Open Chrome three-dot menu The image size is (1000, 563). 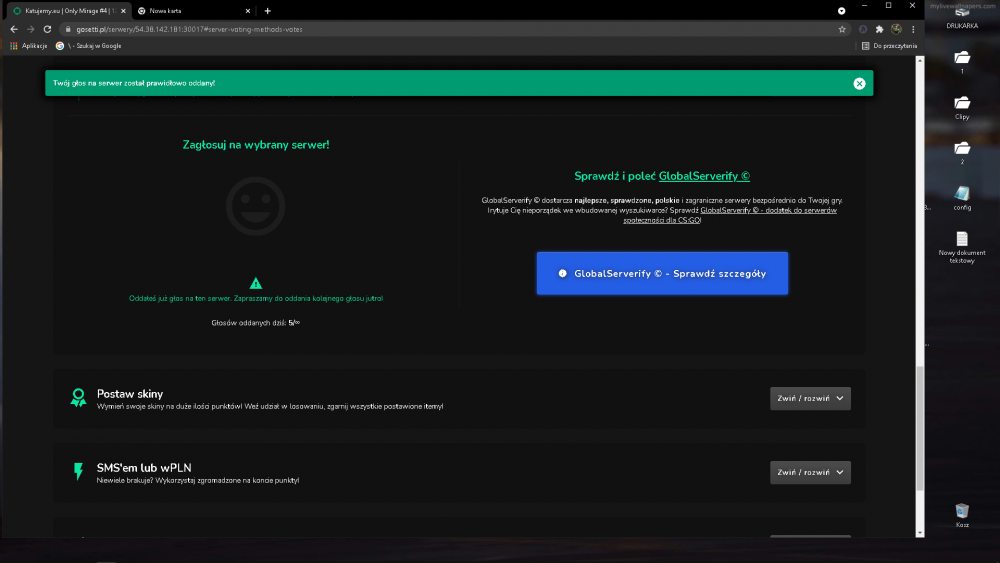point(913,29)
